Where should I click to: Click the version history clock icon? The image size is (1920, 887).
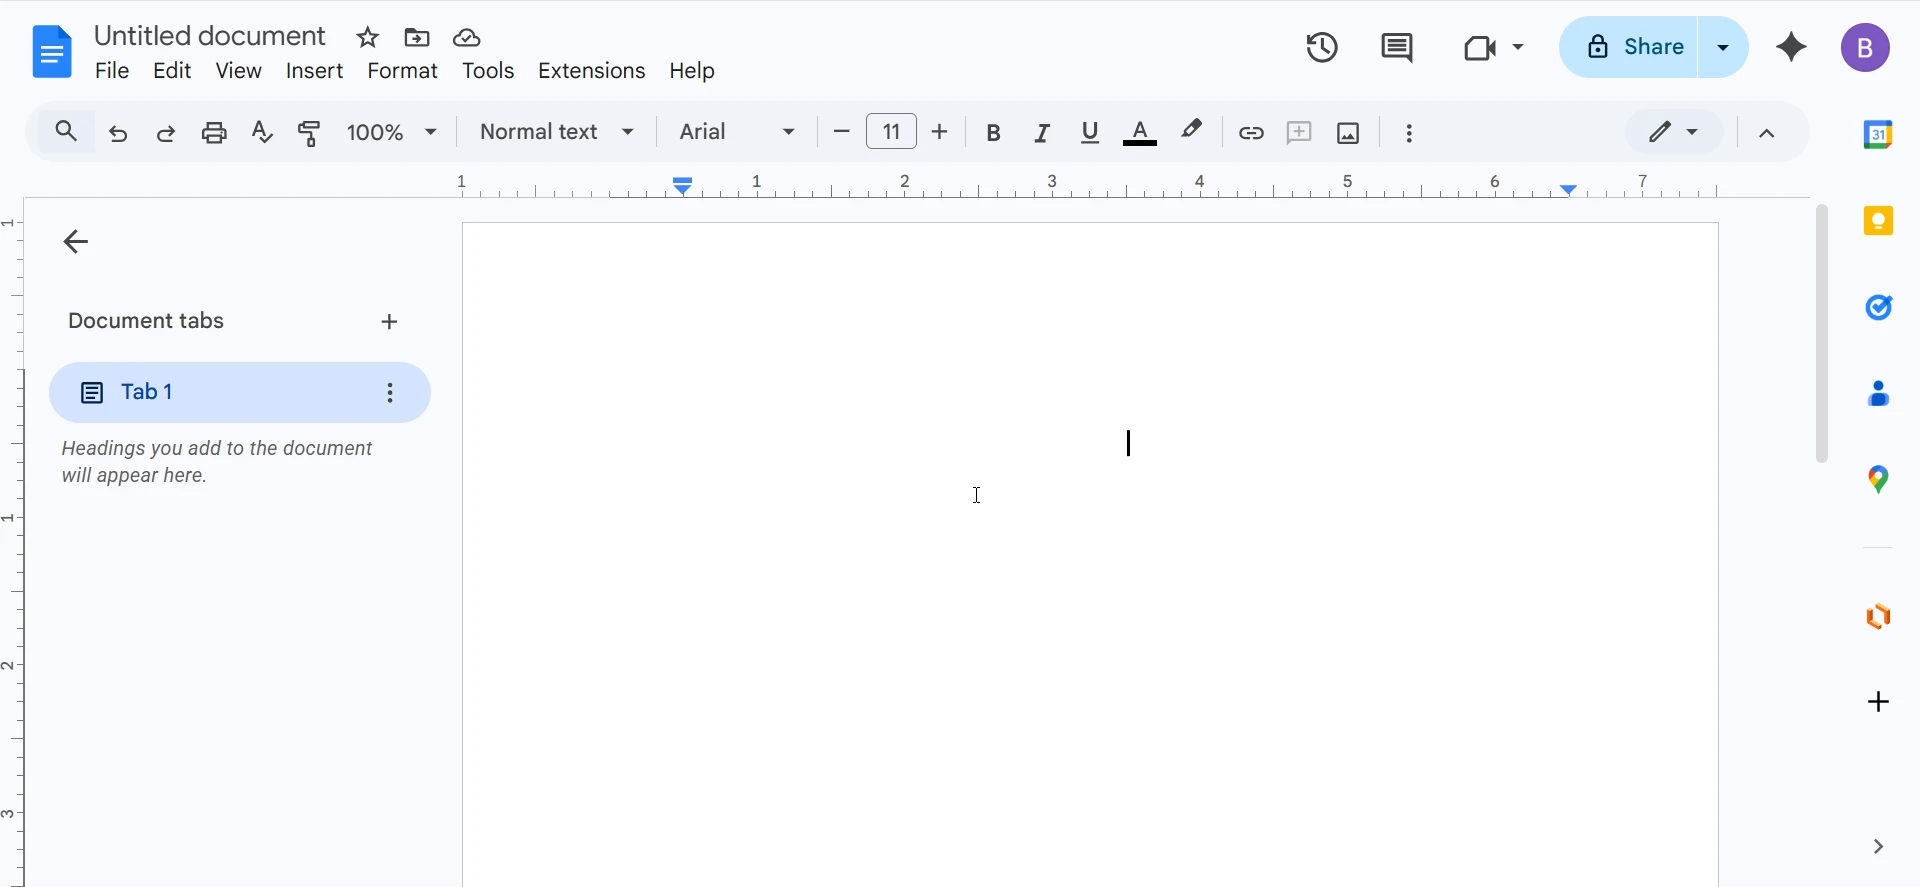1322,47
